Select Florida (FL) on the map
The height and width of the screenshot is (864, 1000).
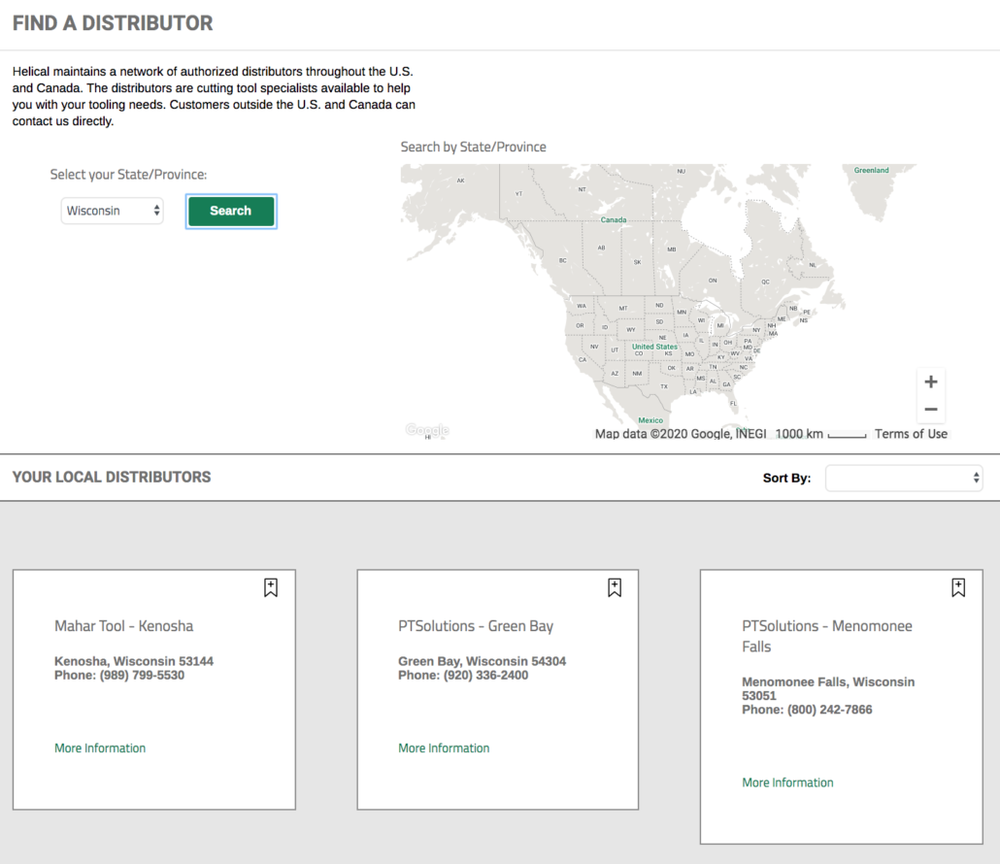point(733,404)
